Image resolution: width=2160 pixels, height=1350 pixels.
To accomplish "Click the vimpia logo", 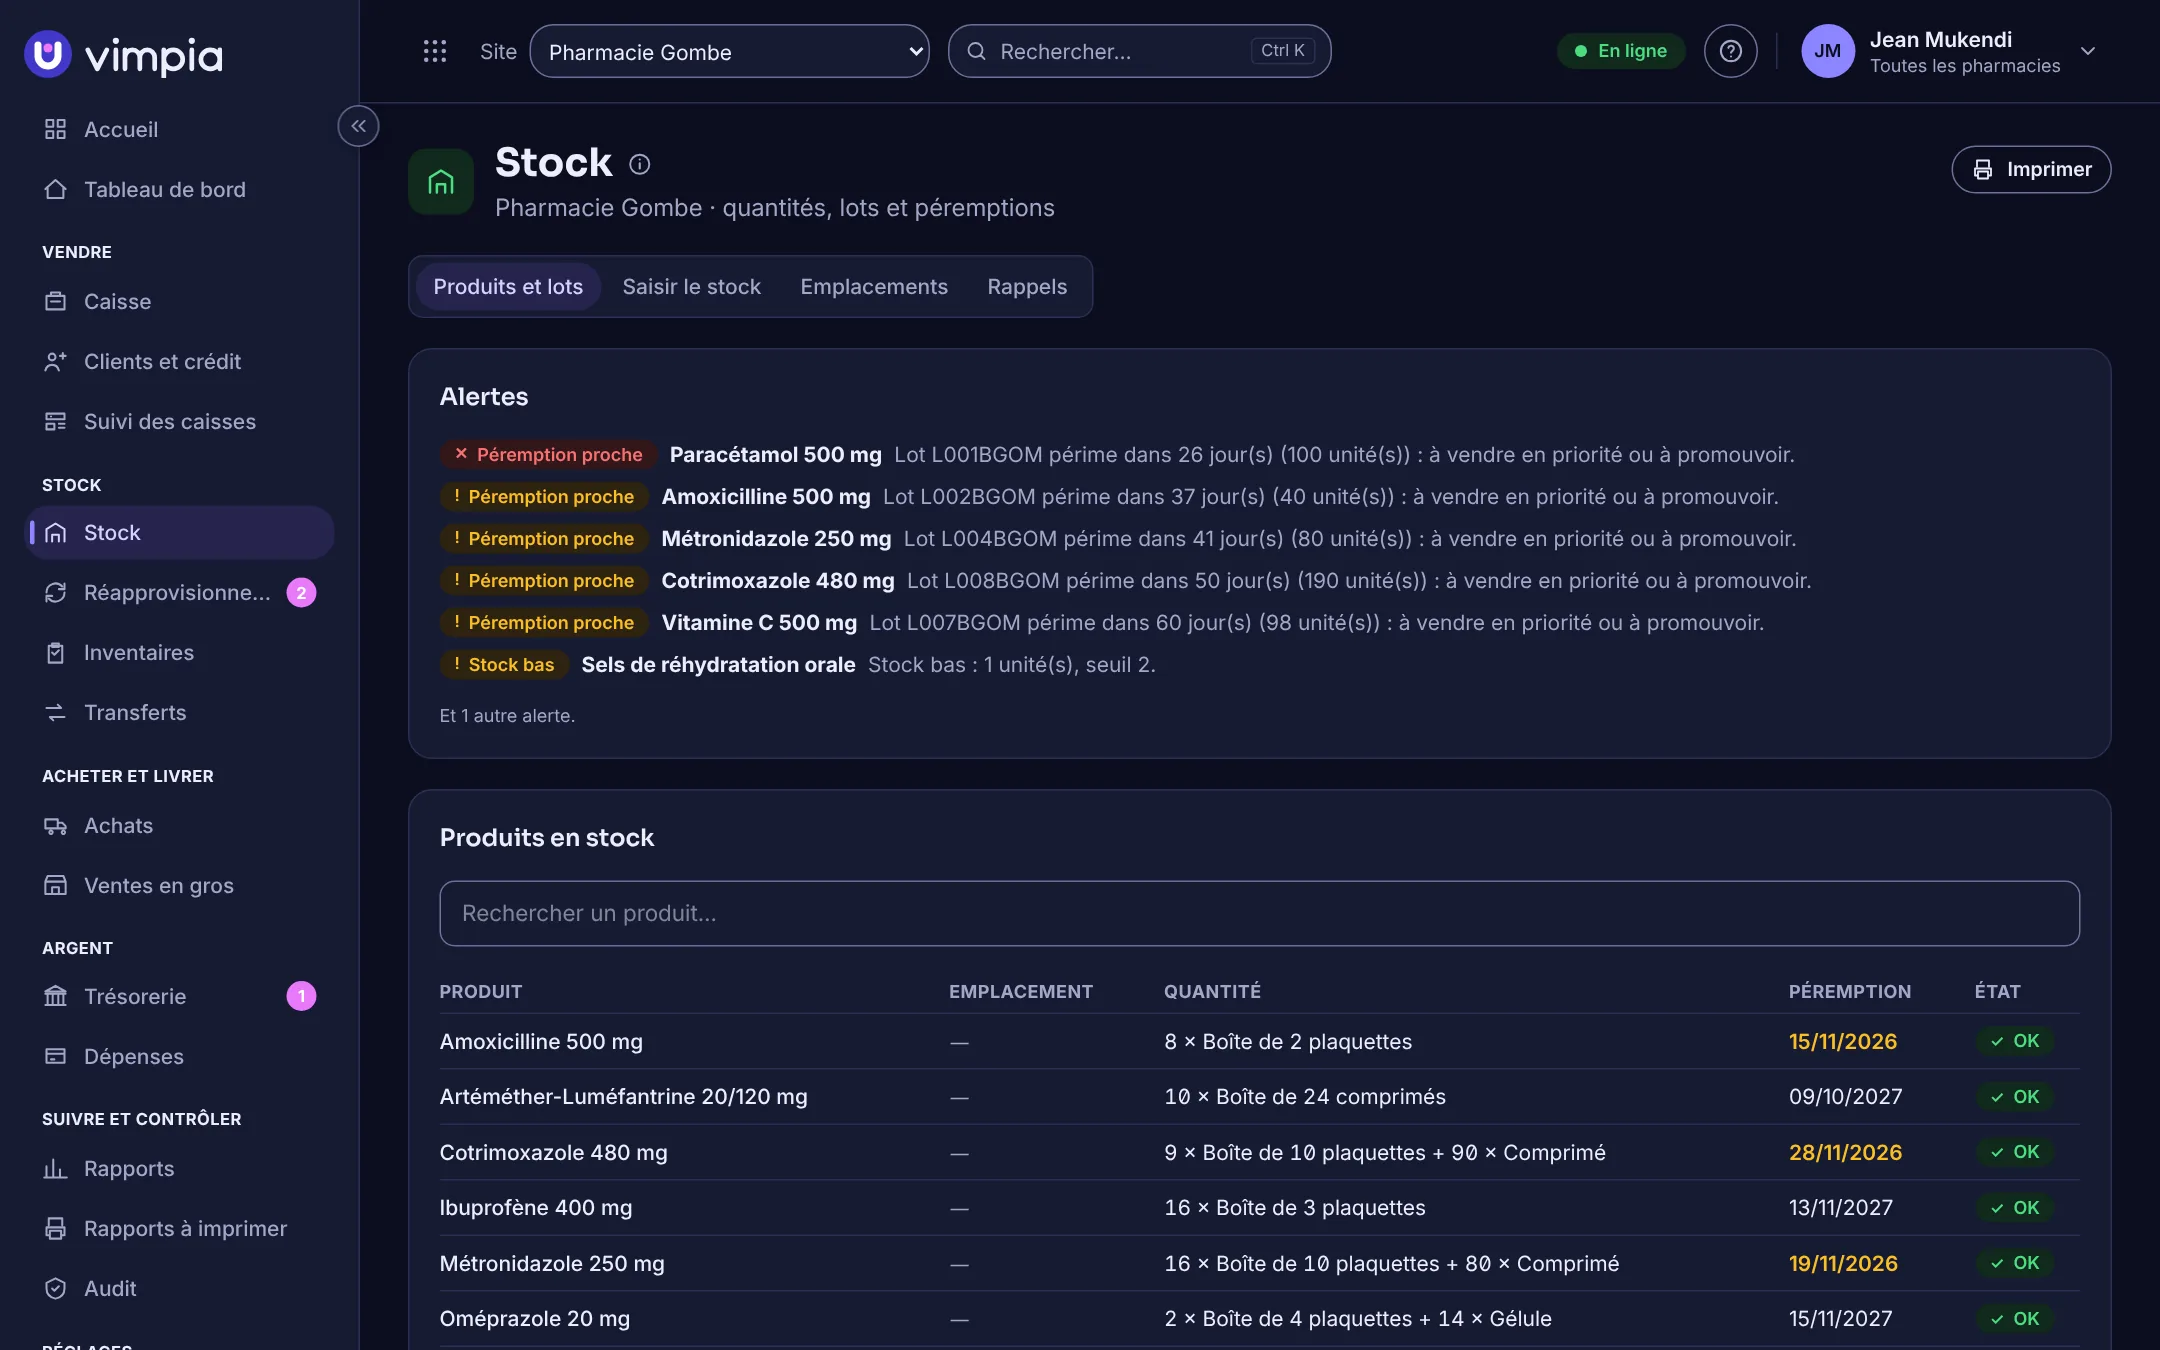I will 124,55.
